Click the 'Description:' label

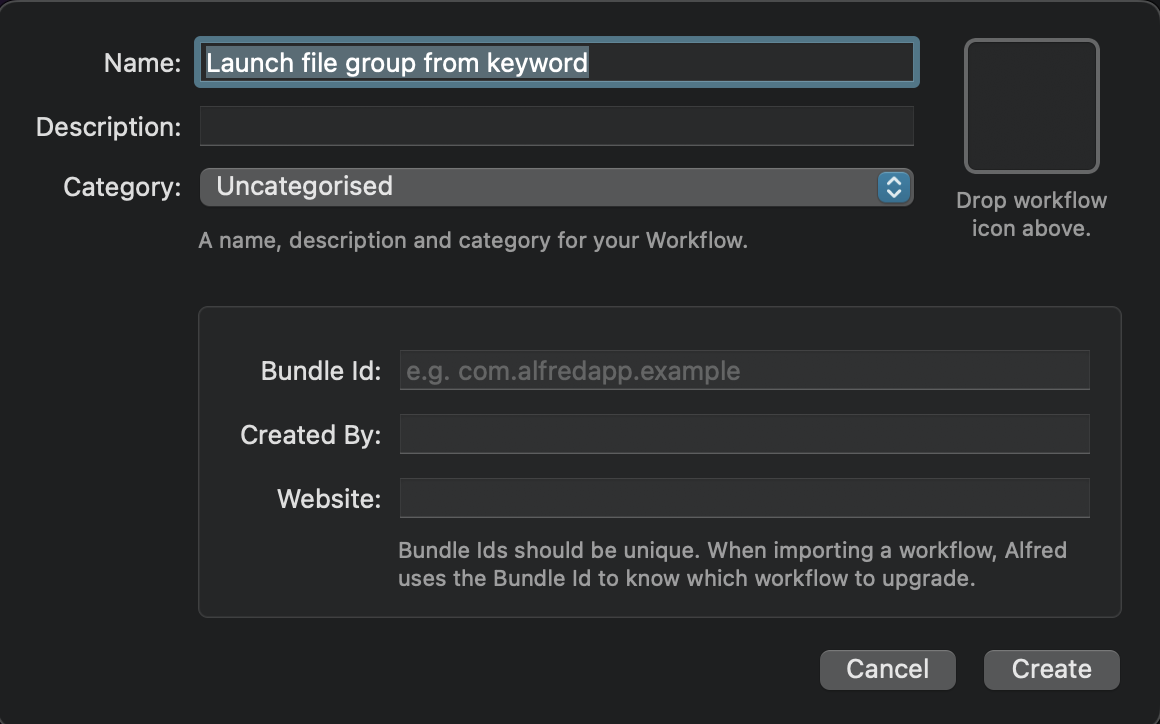tap(108, 127)
